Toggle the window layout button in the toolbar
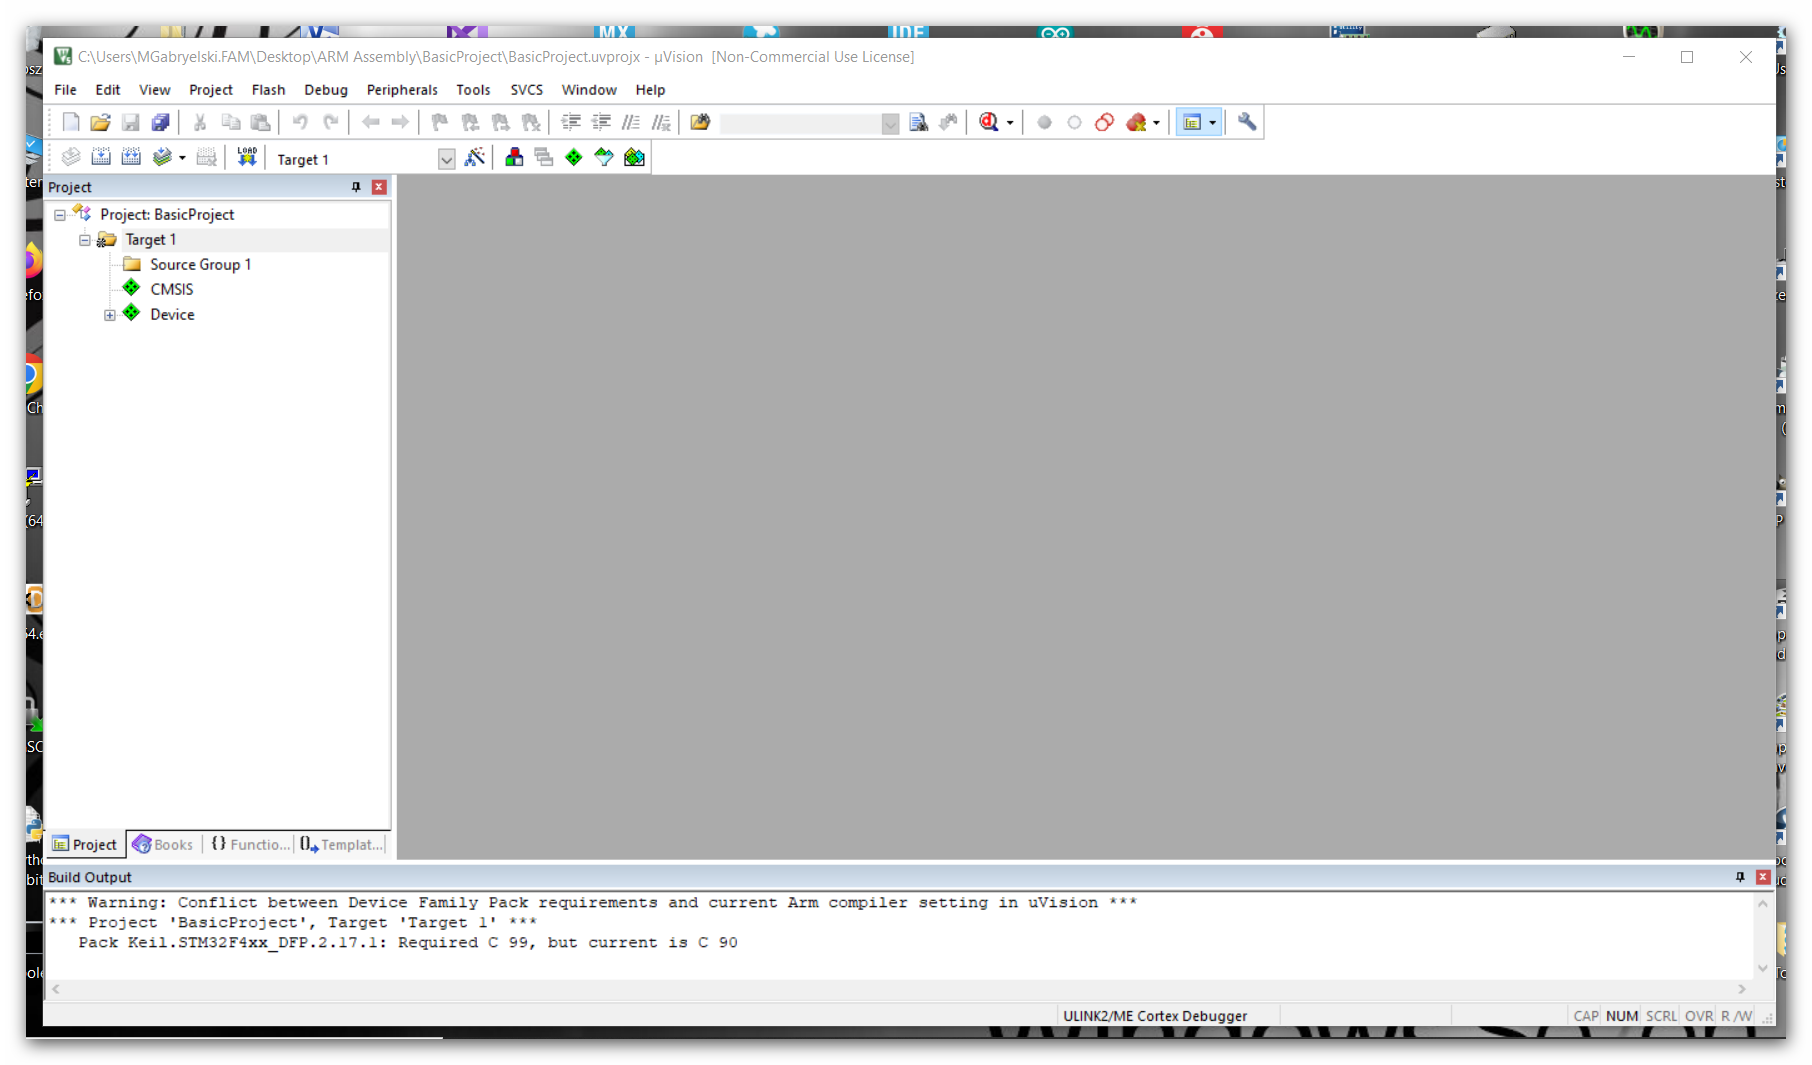Viewport: 1812px width, 1065px height. click(x=1192, y=122)
